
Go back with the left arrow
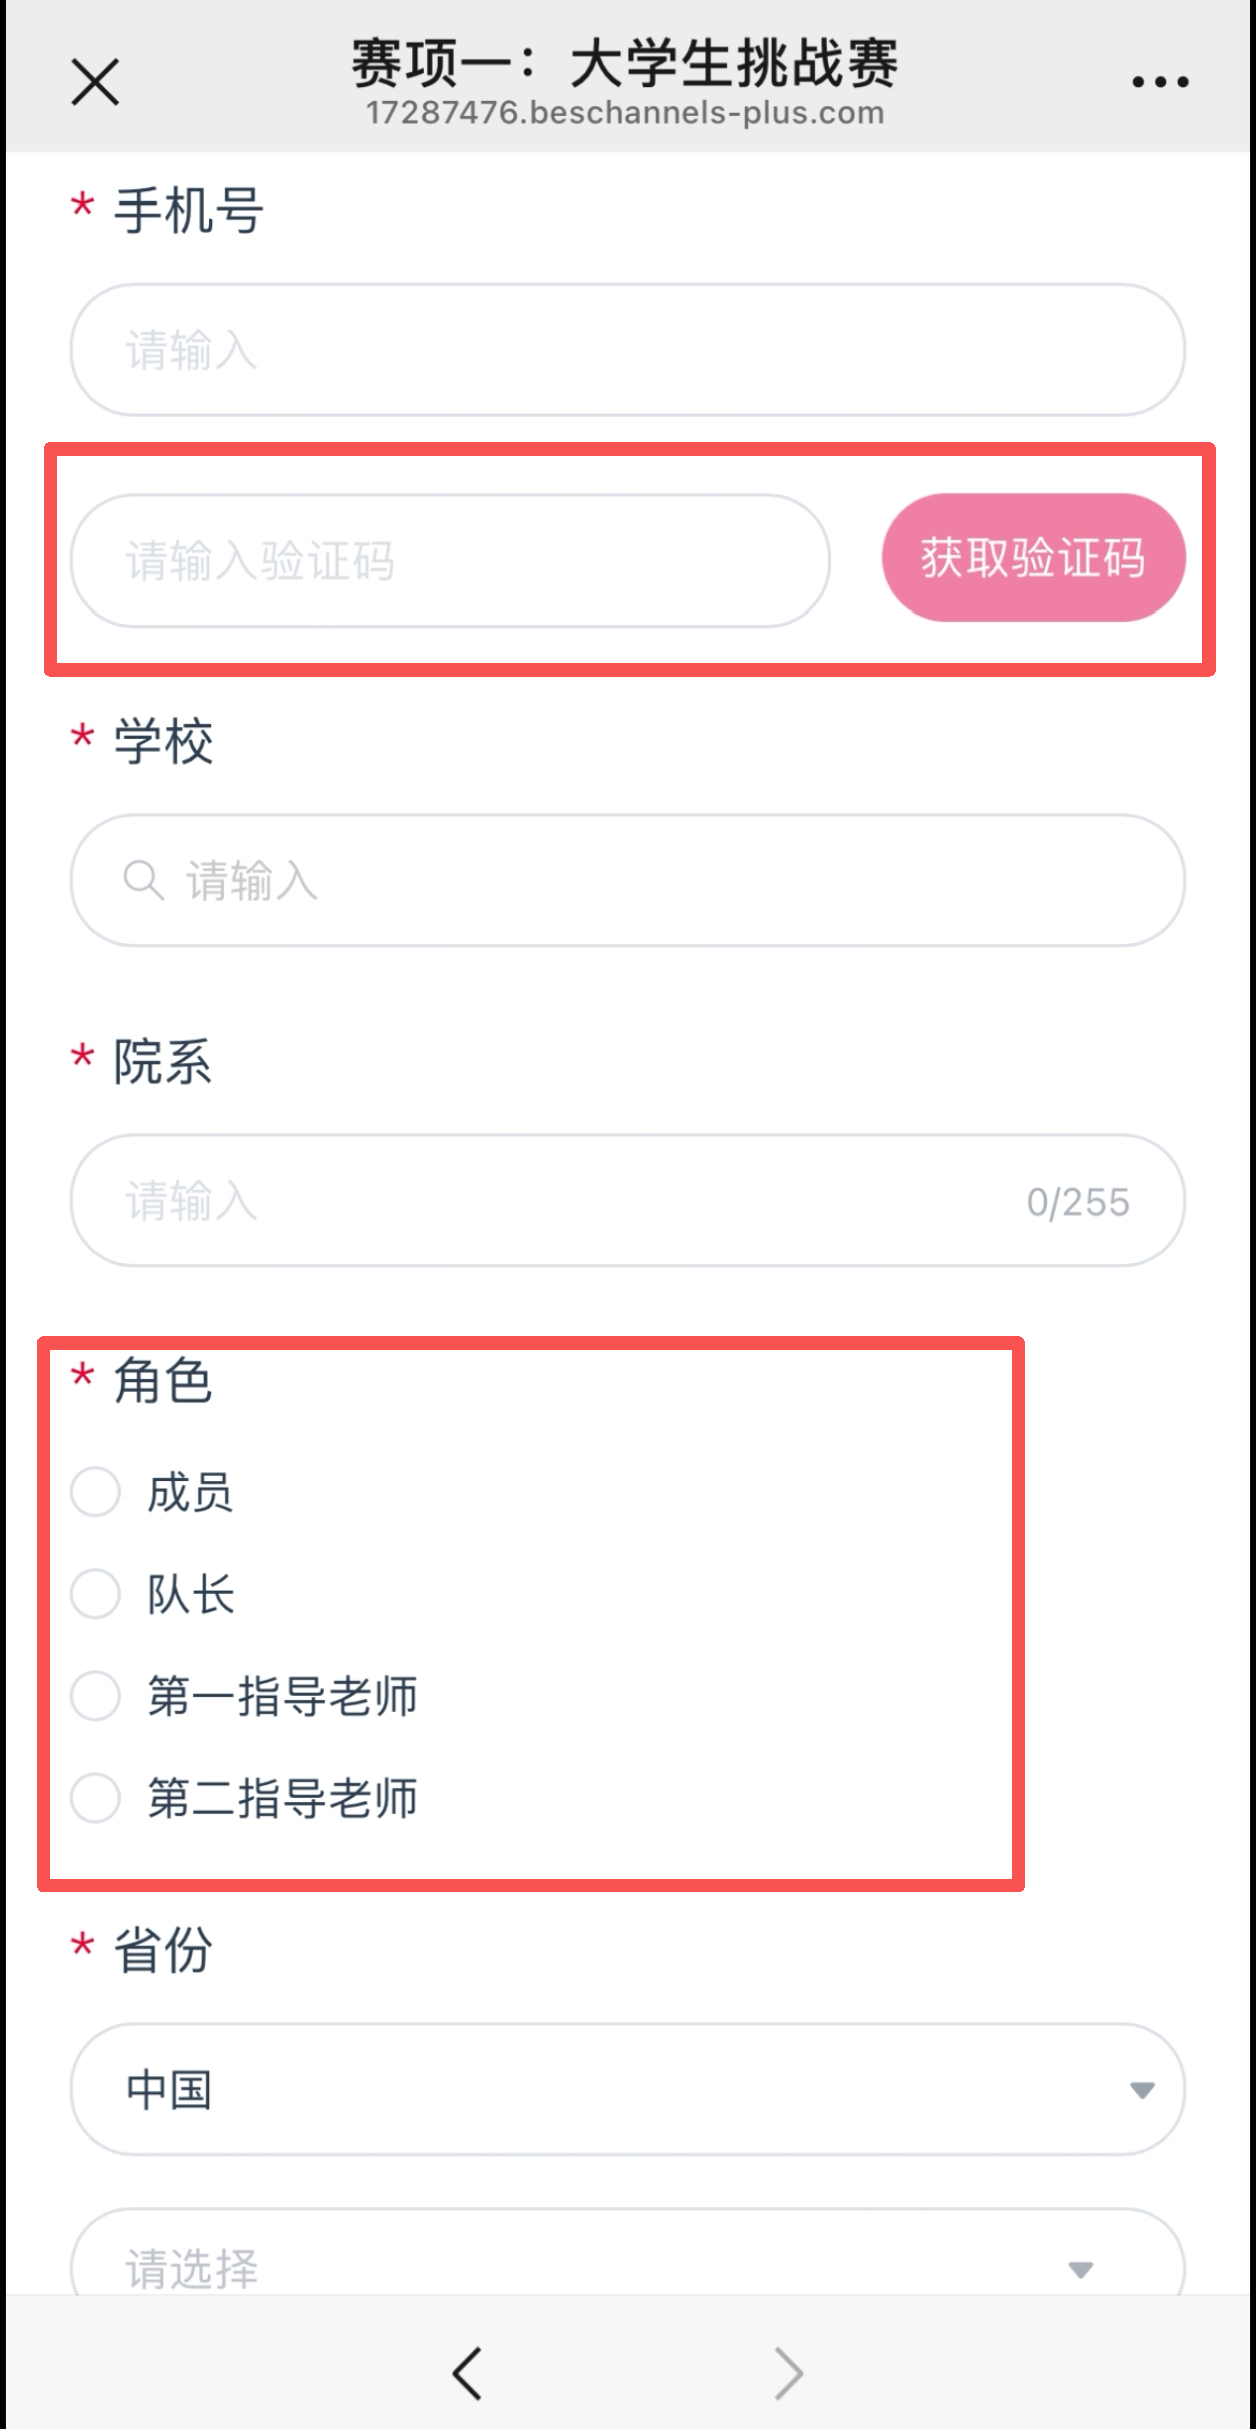tap(467, 2373)
